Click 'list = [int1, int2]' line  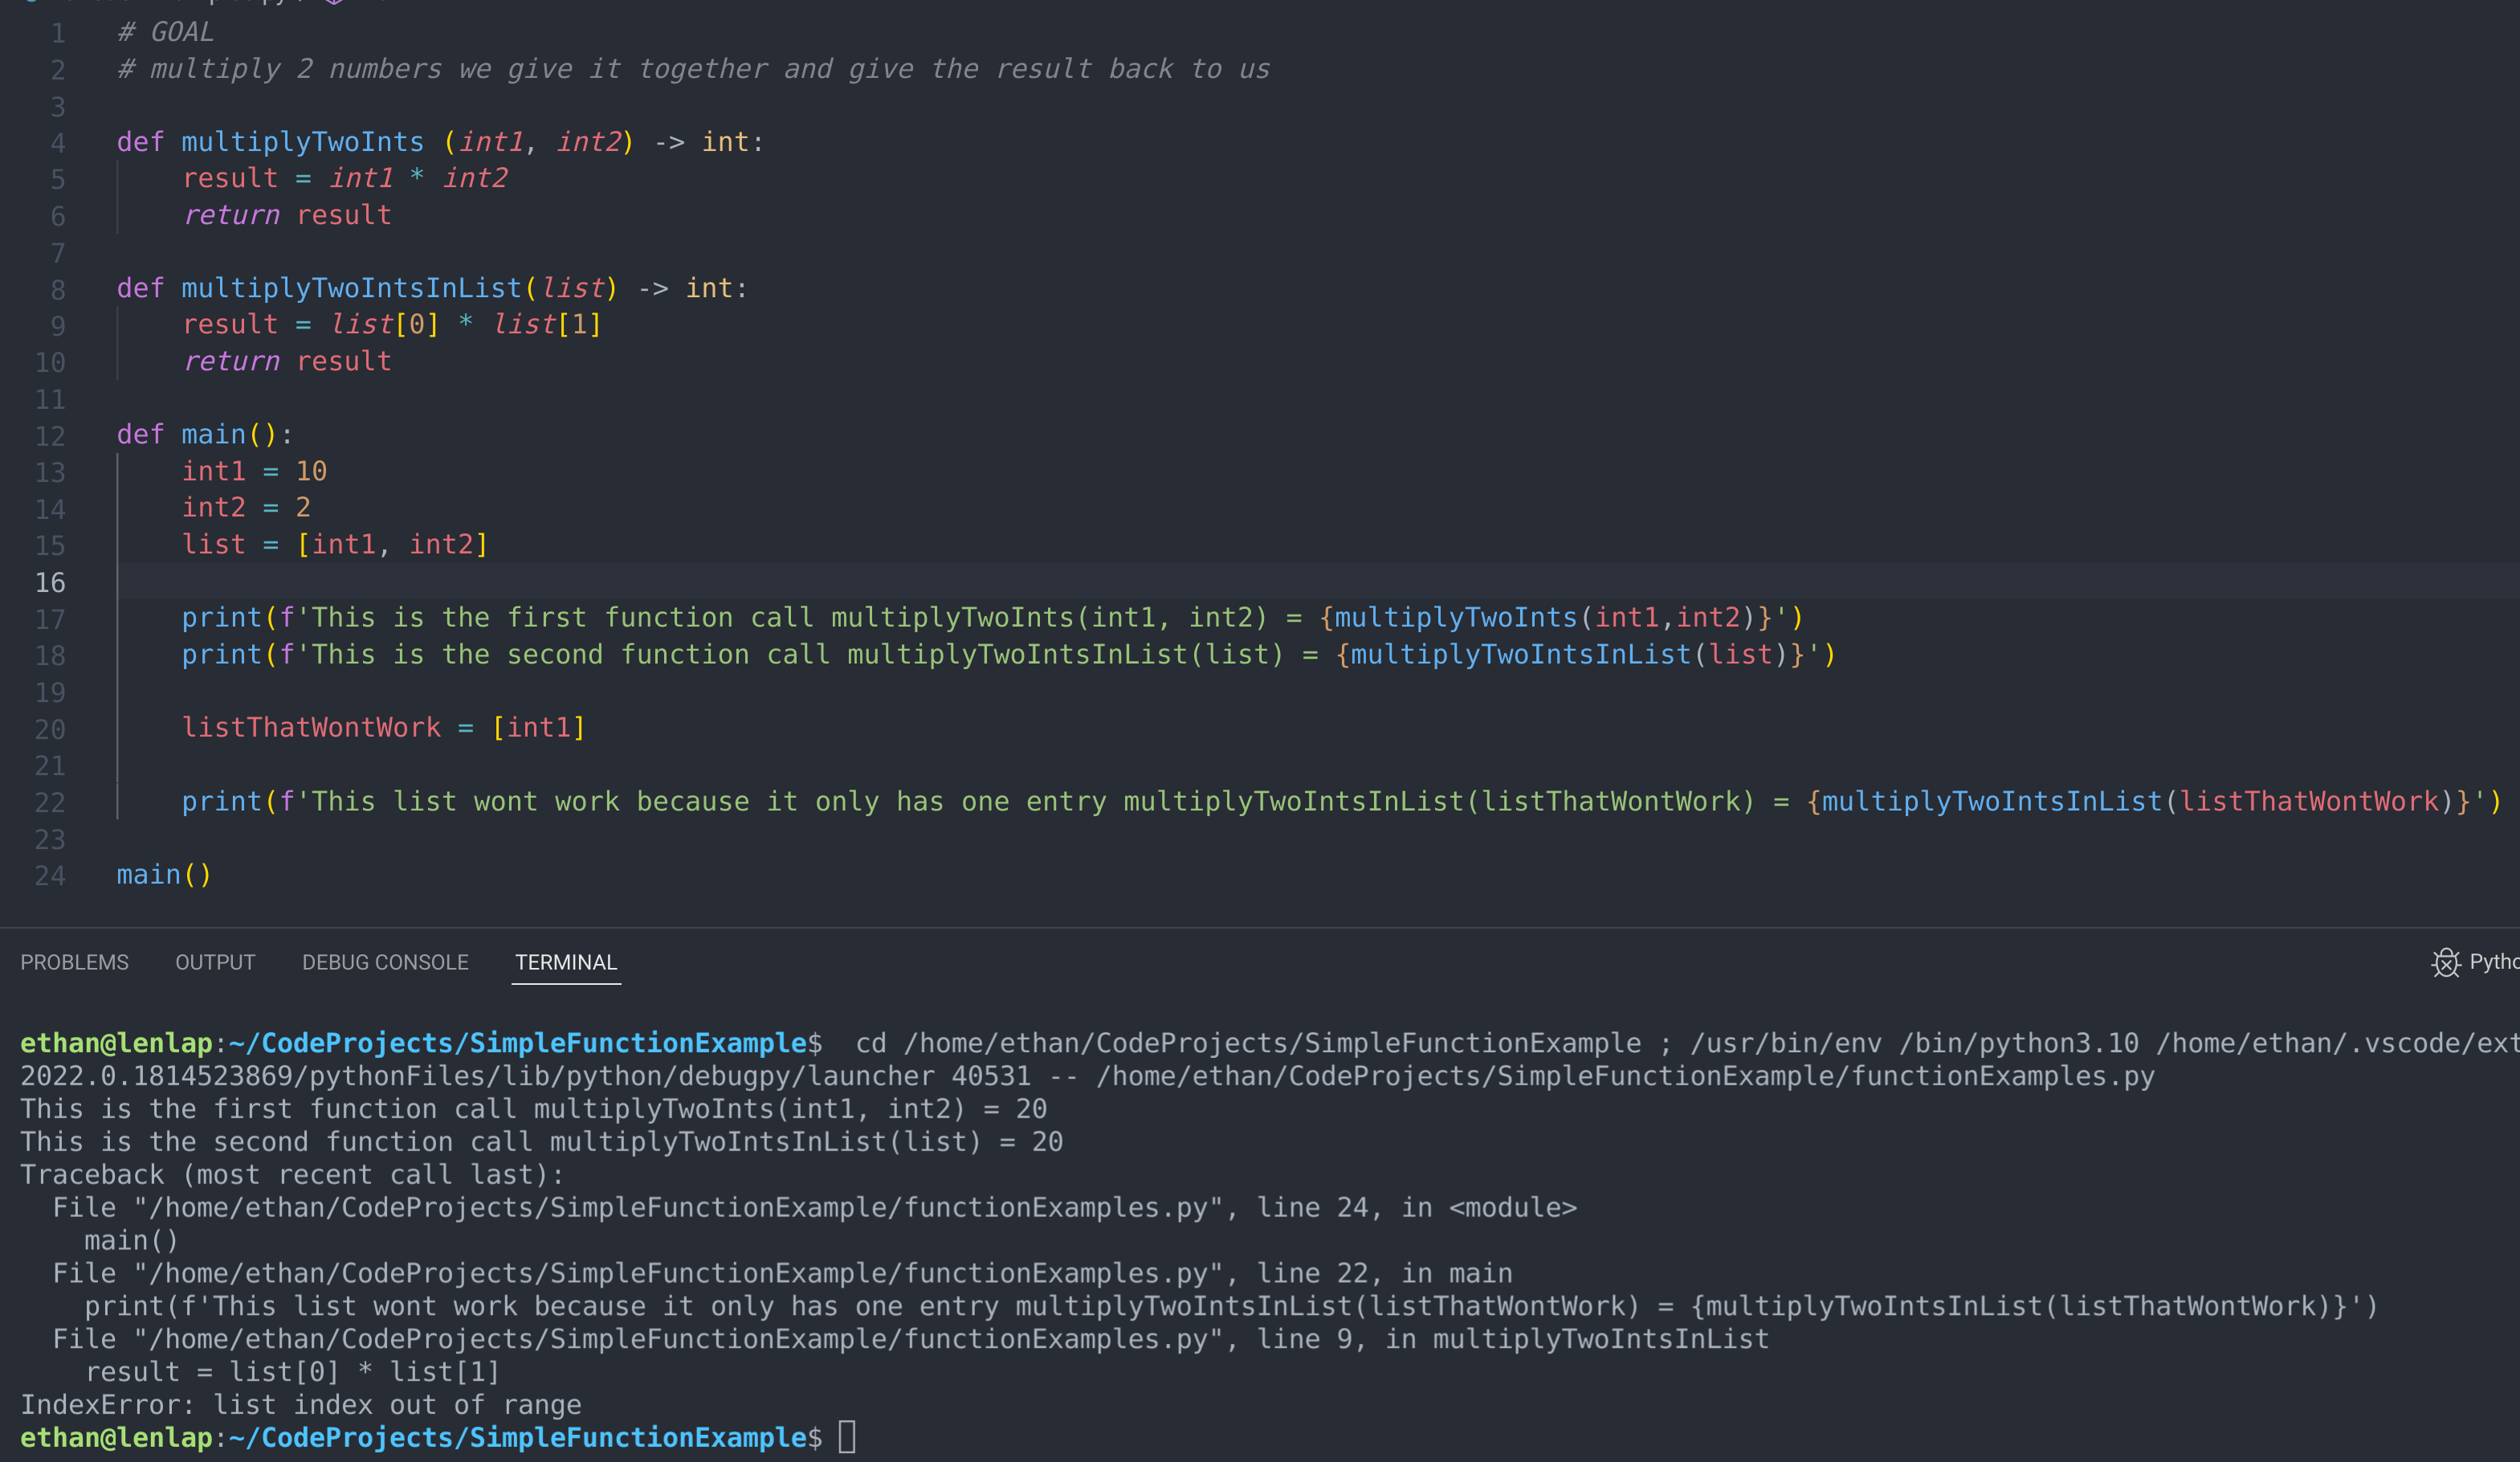click(x=335, y=544)
